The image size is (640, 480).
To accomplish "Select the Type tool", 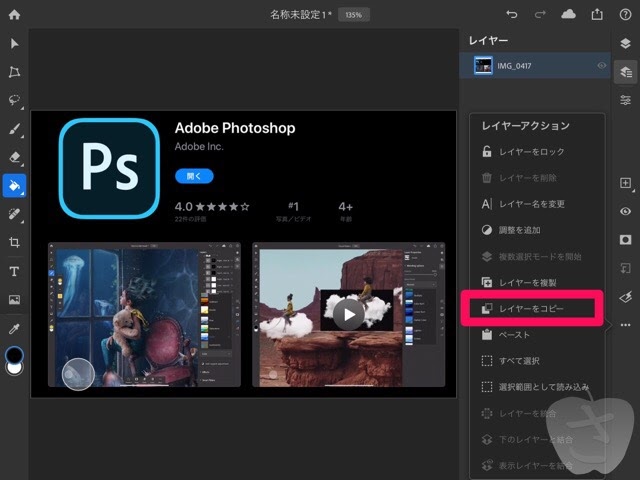I will coord(14,271).
